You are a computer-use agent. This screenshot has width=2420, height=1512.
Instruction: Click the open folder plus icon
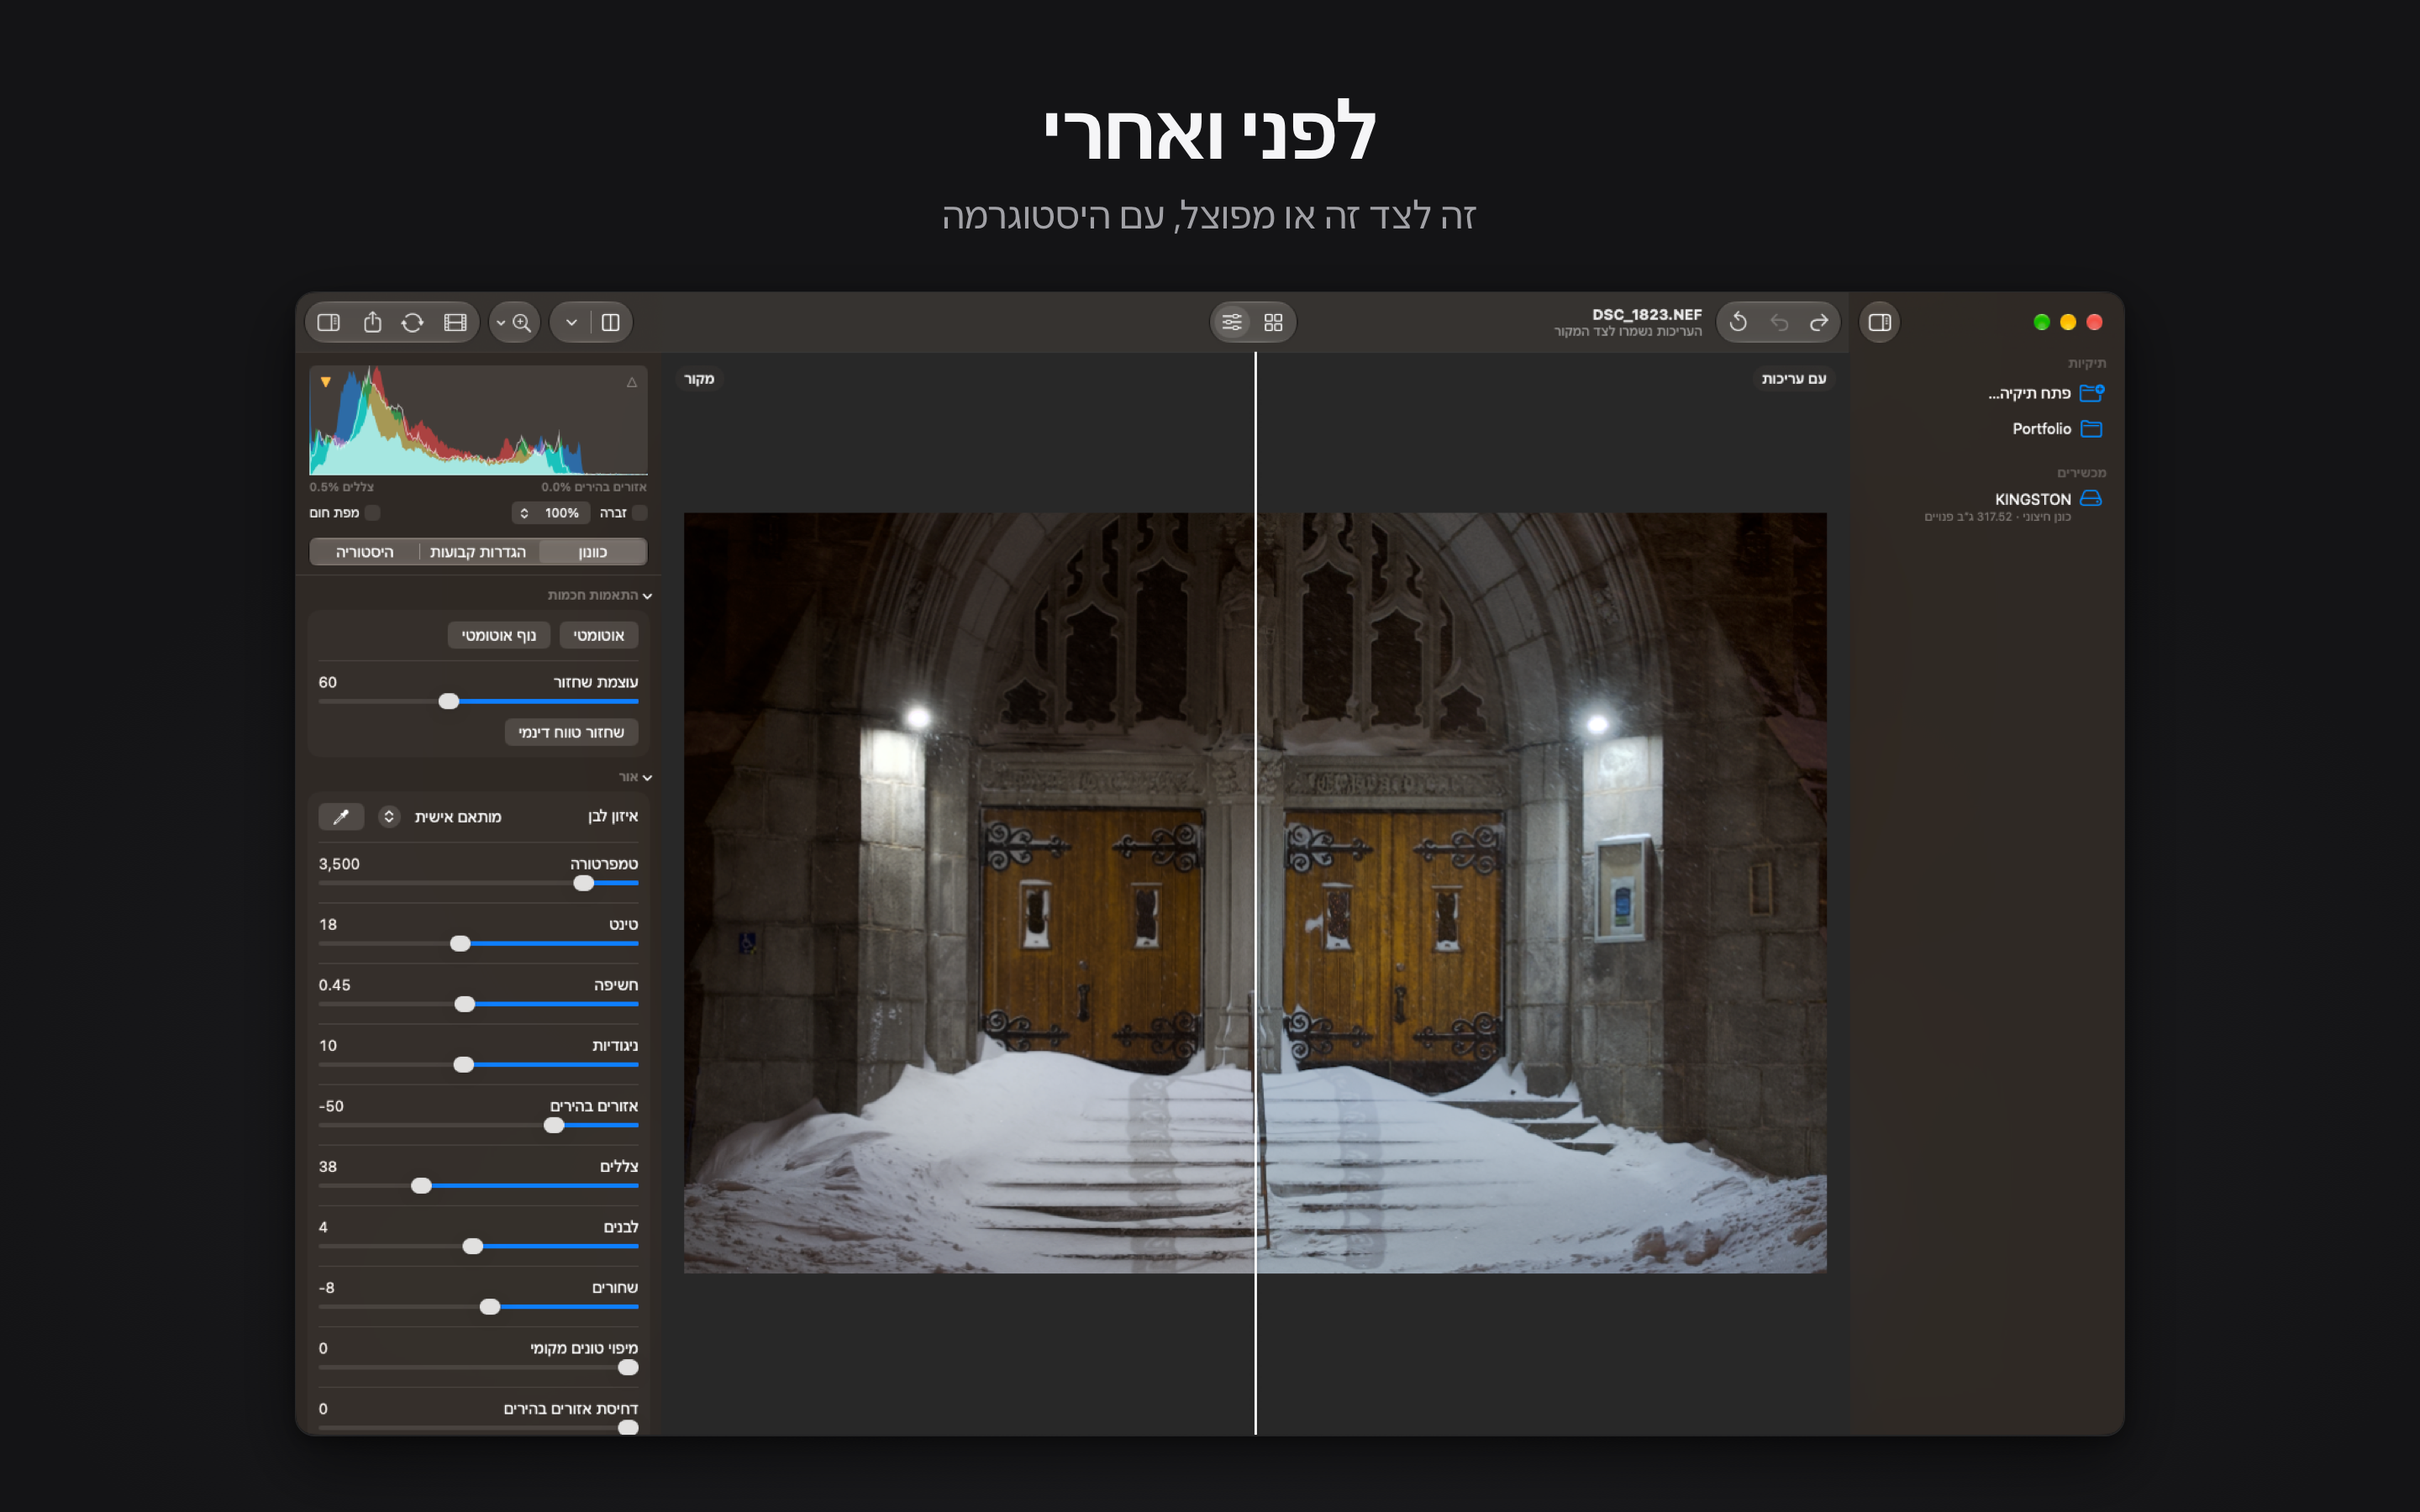(2091, 393)
